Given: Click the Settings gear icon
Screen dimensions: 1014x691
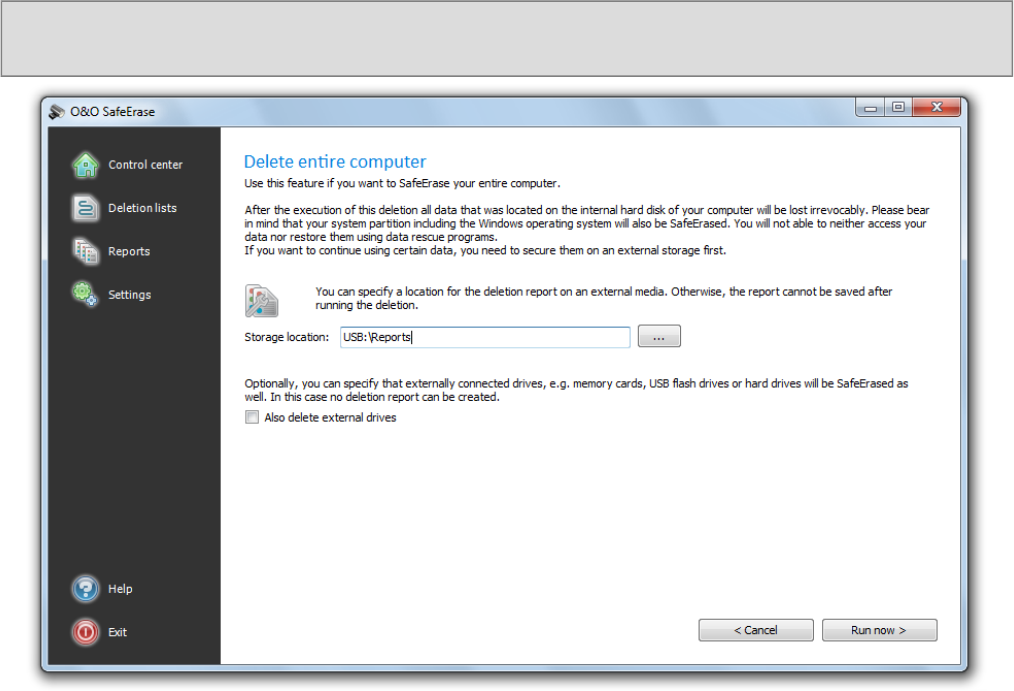Looking at the screenshot, I should tap(85, 294).
